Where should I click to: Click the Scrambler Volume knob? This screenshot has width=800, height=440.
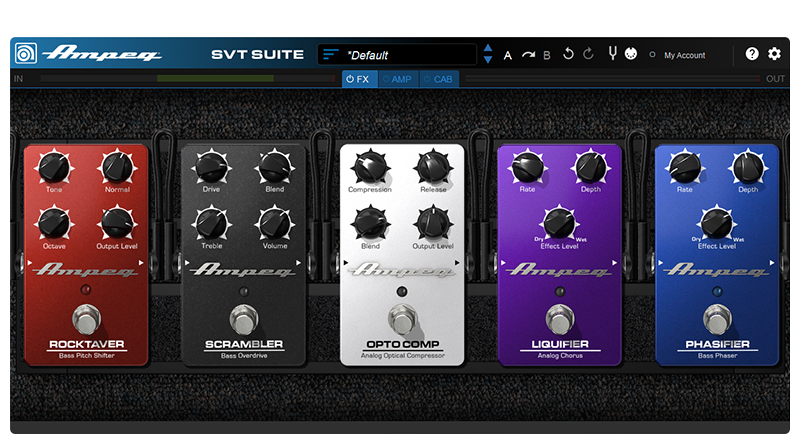tap(274, 224)
